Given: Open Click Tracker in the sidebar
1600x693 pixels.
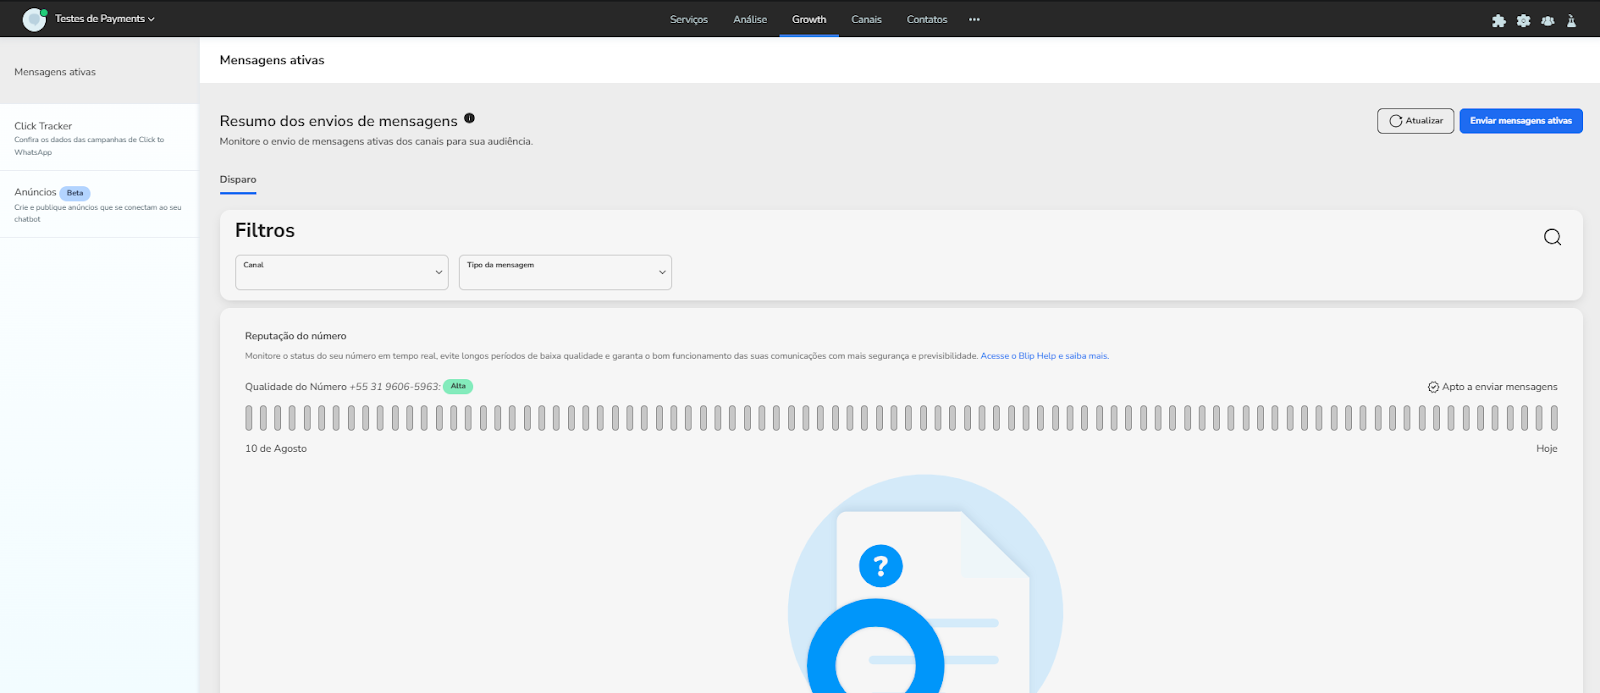Looking at the screenshot, I should (x=43, y=126).
